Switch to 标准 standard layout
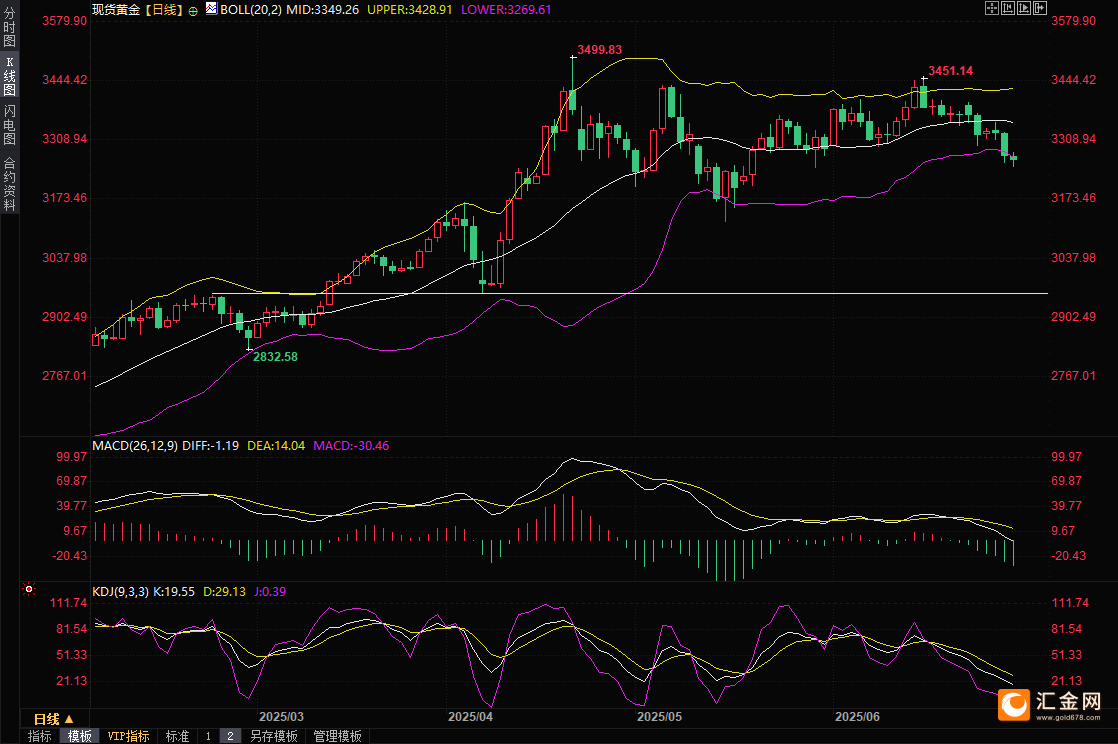Image resolution: width=1118 pixels, height=744 pixels. click(177, 736)
